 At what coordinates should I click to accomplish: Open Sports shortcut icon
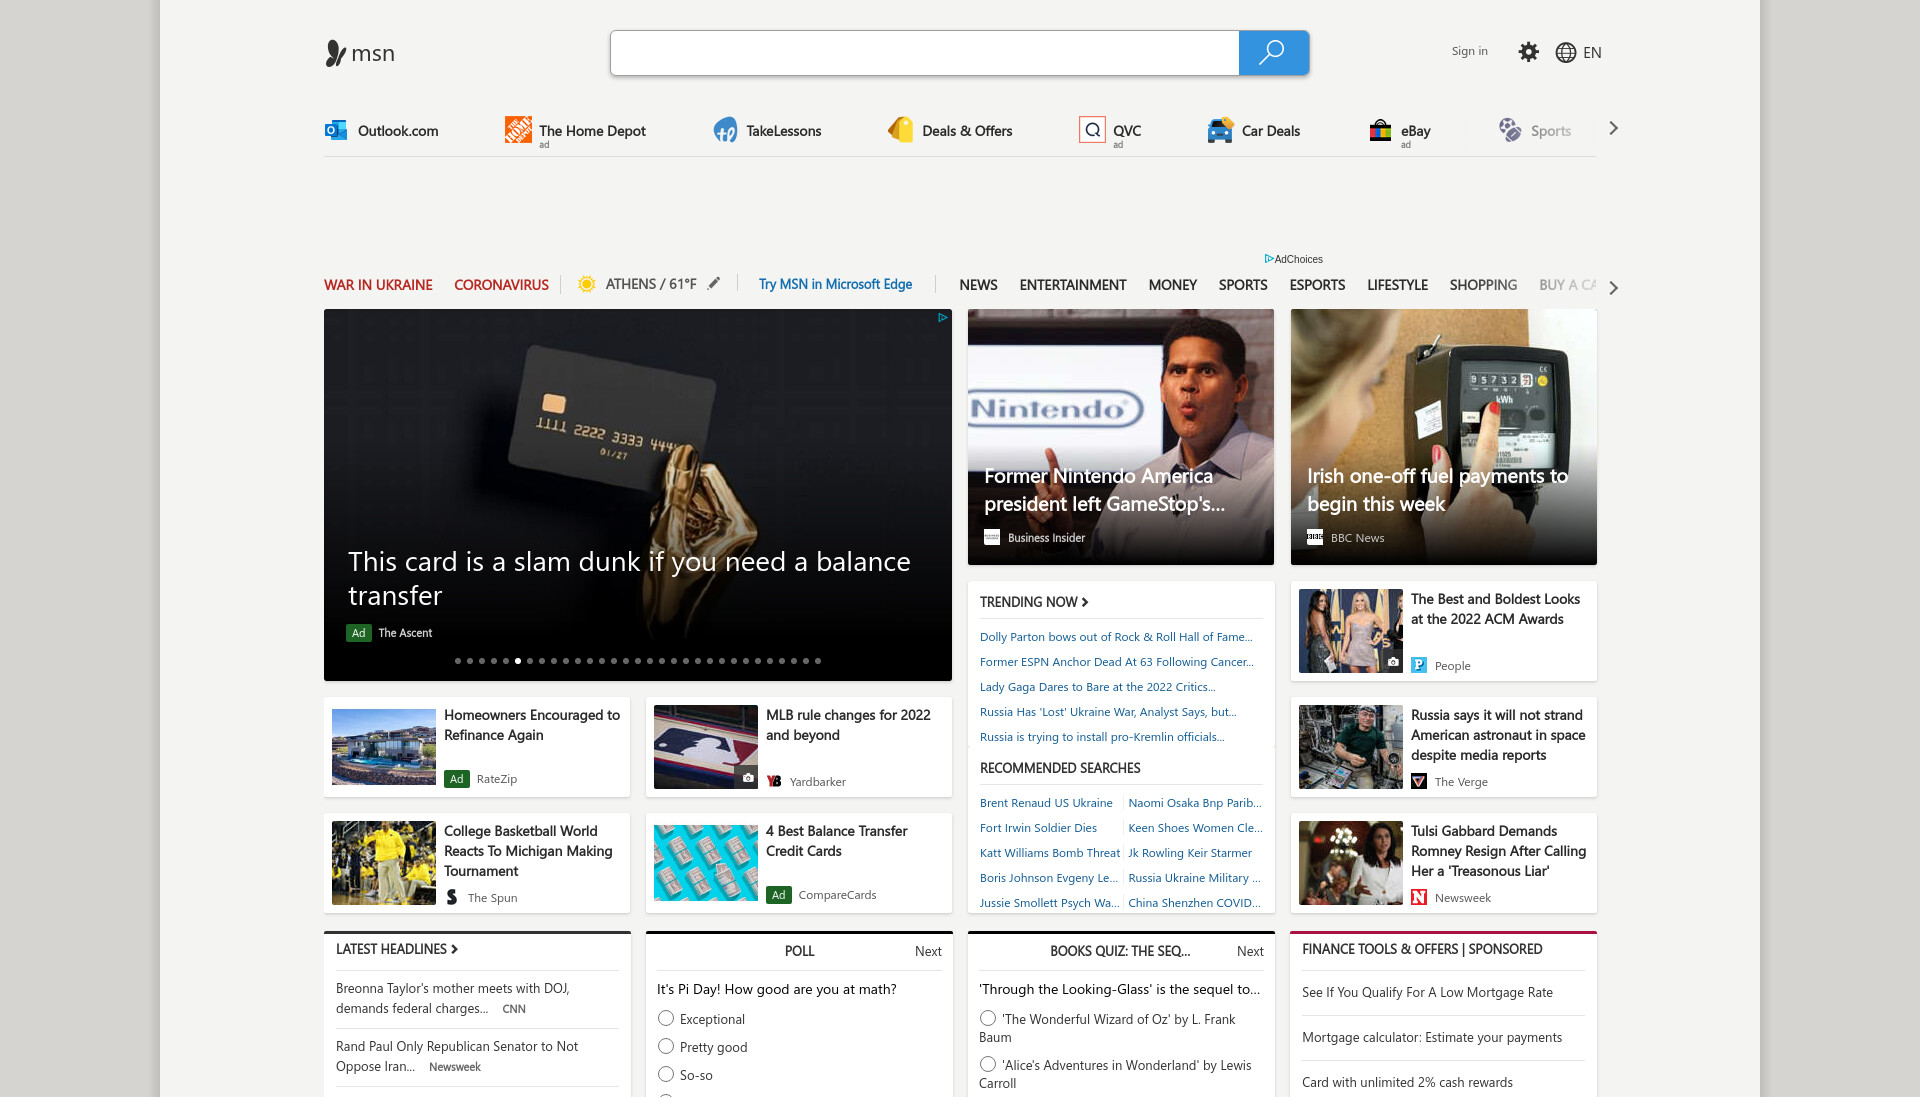pos(1510,130)
